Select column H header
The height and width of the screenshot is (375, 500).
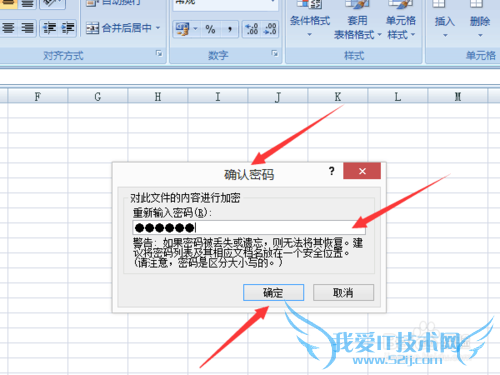158,97
